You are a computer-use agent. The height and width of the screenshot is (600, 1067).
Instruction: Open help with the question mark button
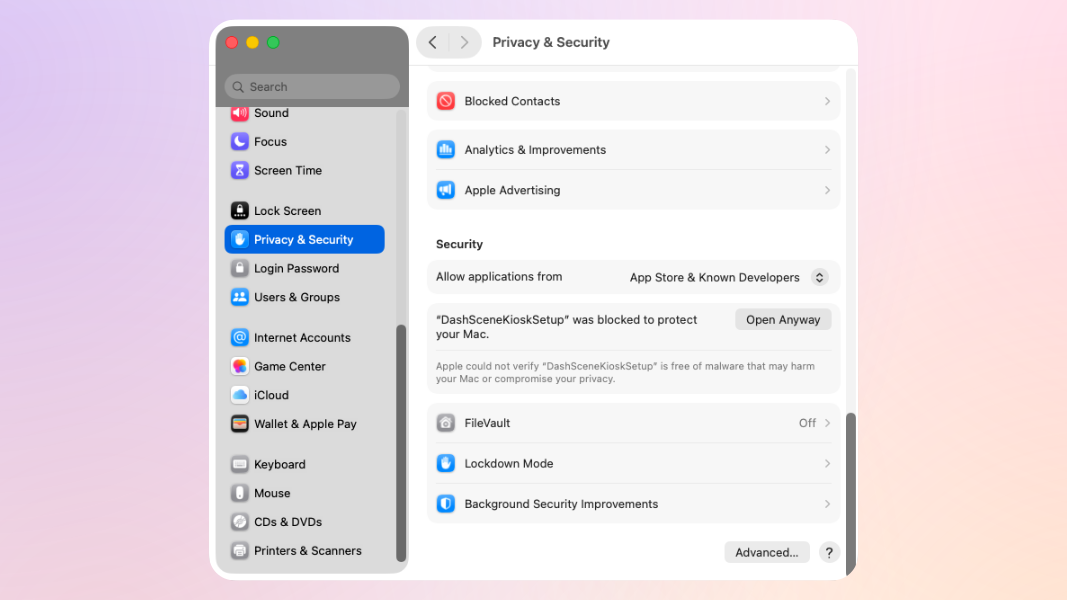click(829, 552)
